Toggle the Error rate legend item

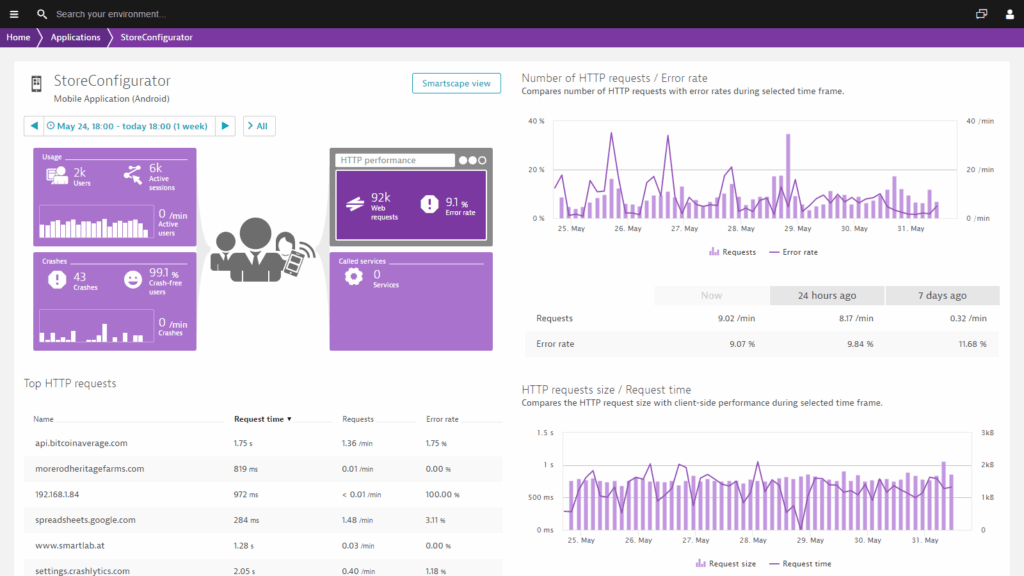pos(793,252)
